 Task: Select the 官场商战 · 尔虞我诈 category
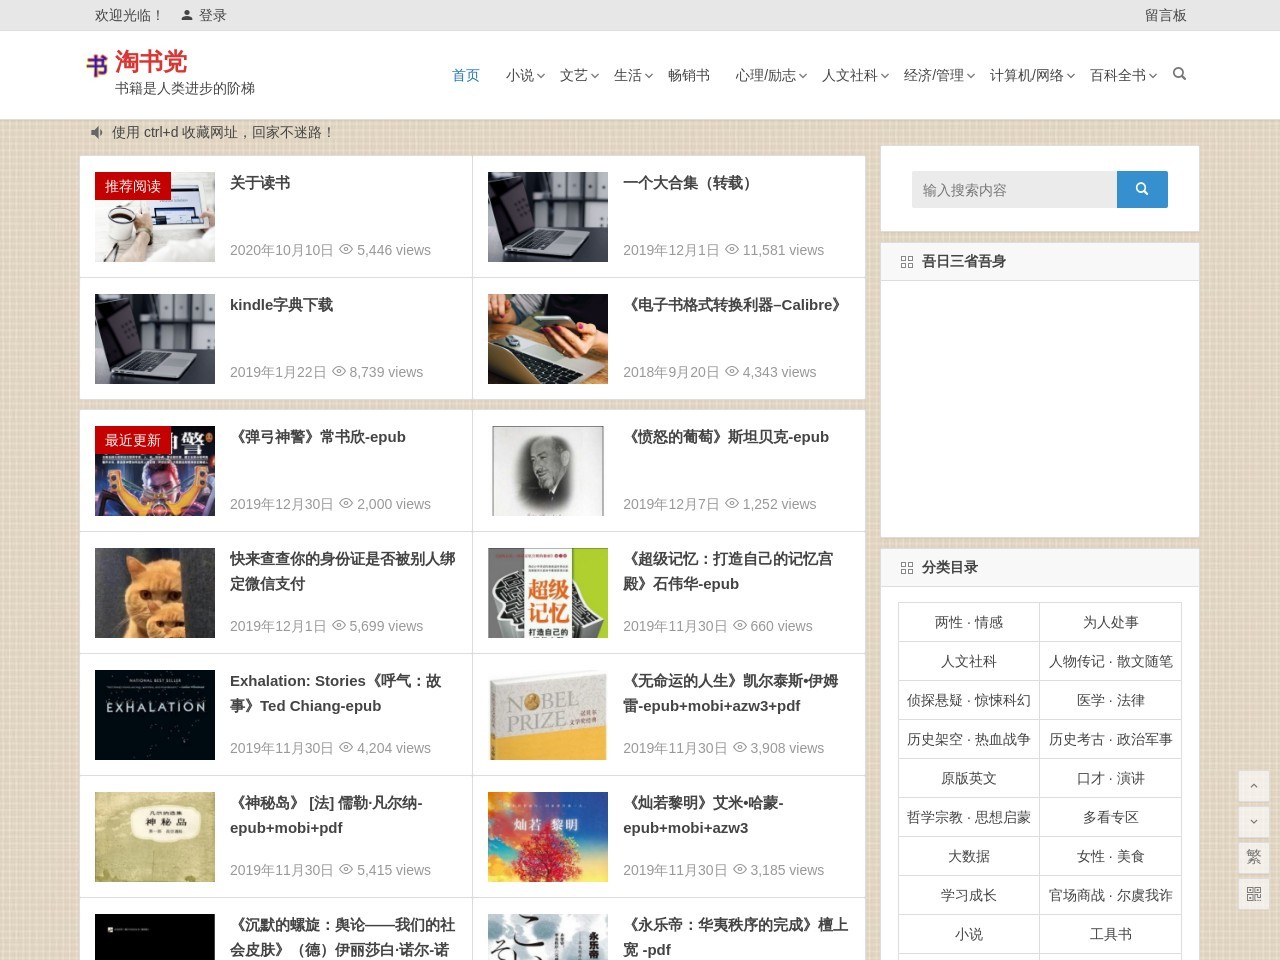point(1111,895)
